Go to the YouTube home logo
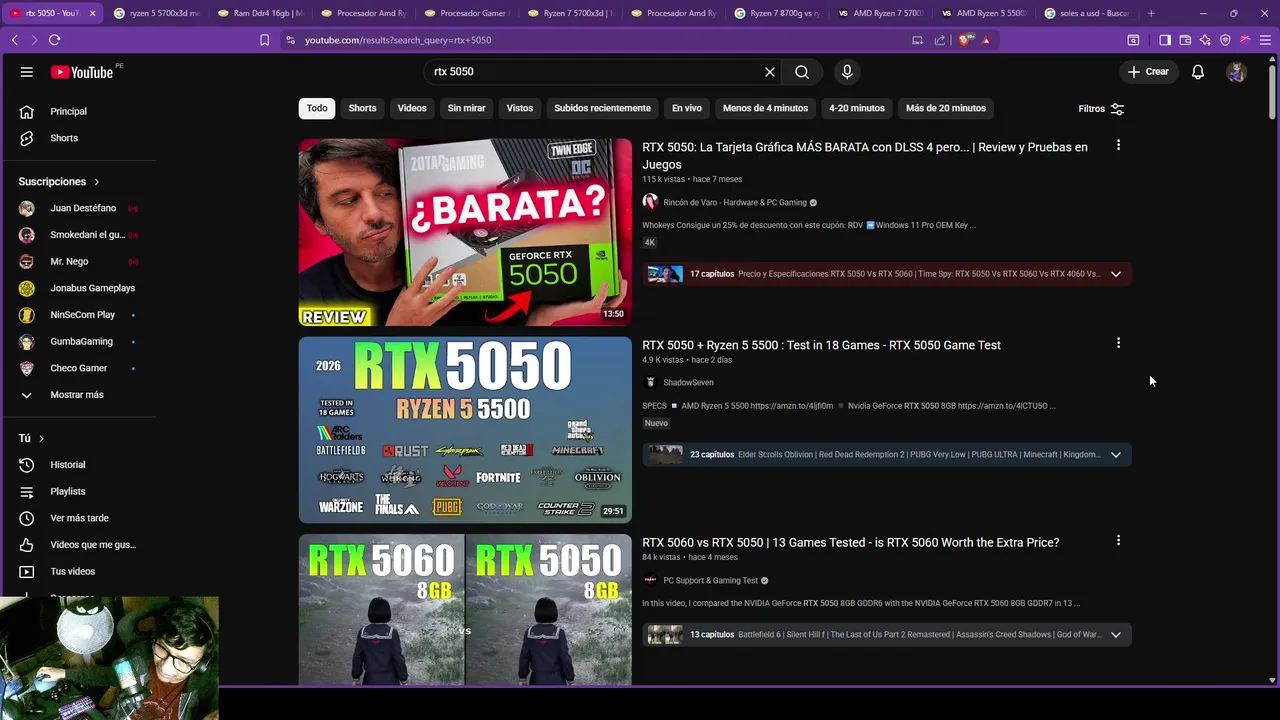1280x720 pixels. pos(84,72)
